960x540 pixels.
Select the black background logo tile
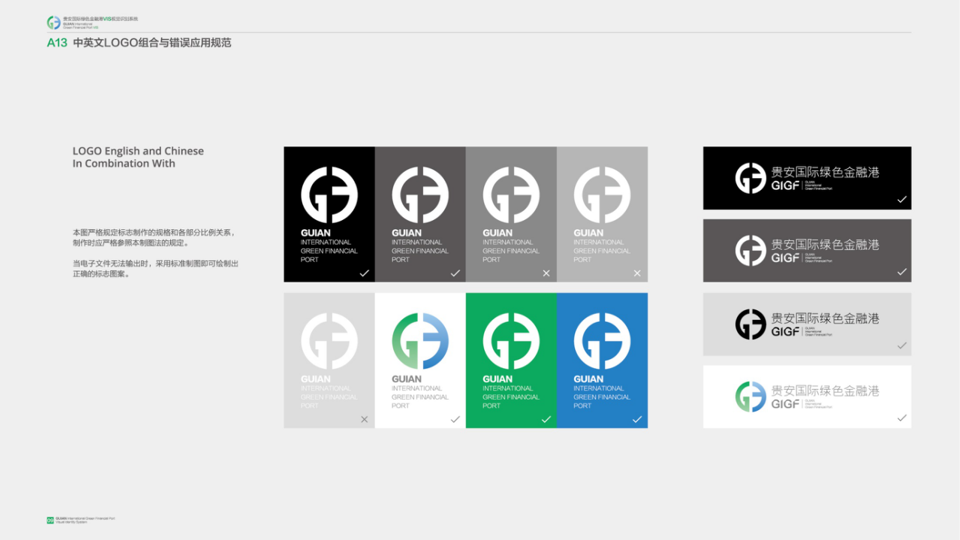click(x=329, y=214)
